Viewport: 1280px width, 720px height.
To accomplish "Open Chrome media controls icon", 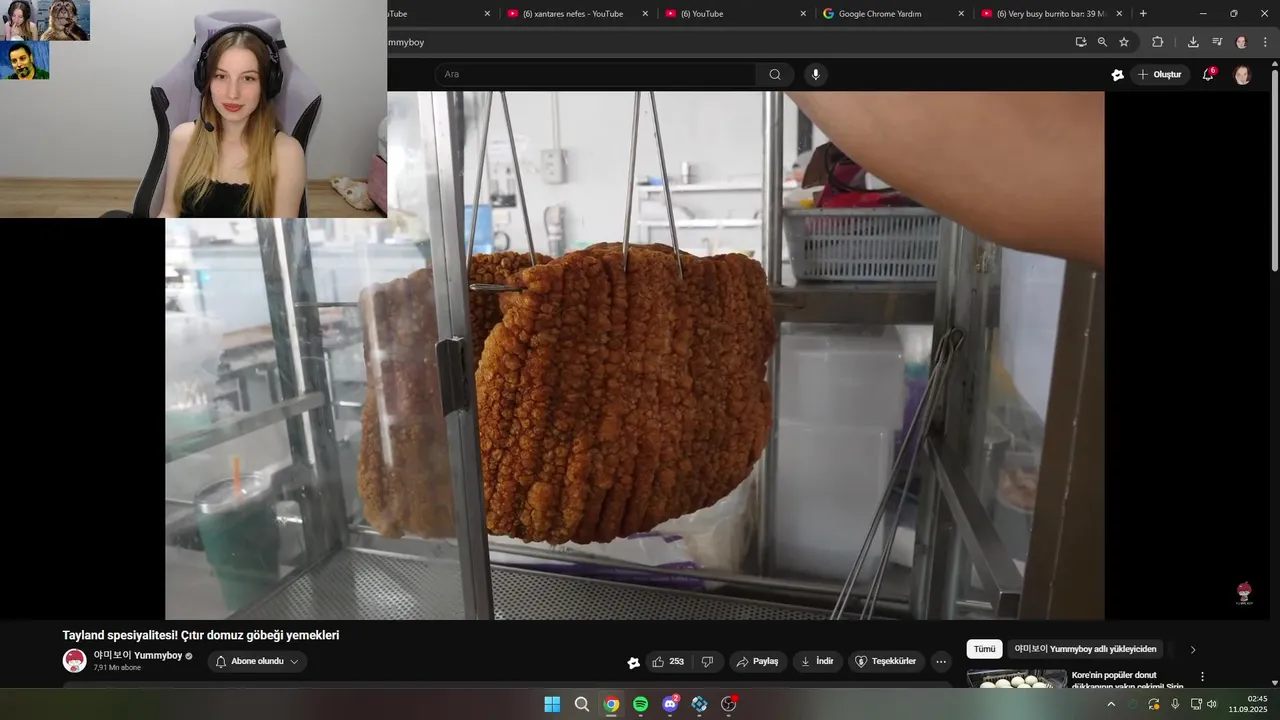I will pyautogui.click(x=1217, y=42).
